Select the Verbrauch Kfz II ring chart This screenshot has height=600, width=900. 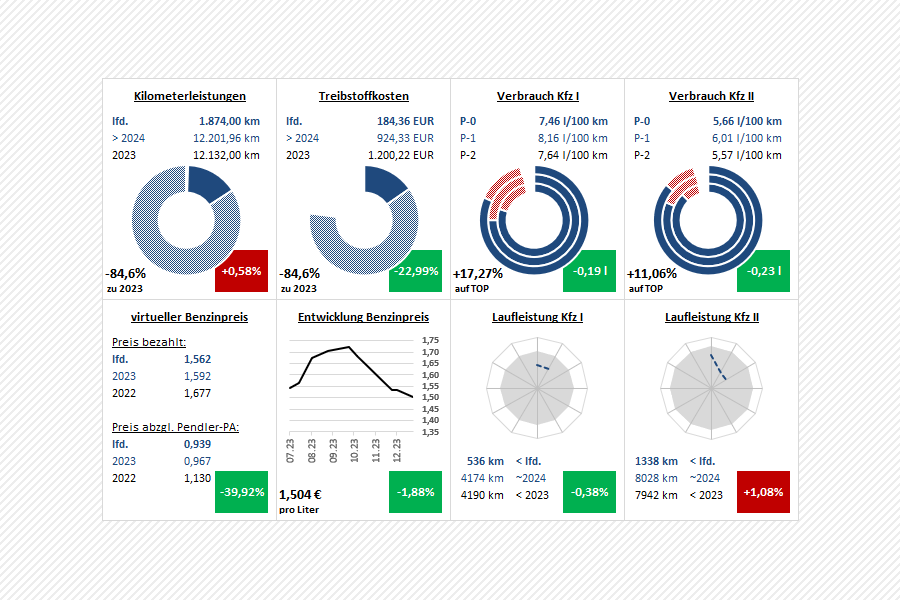[710, 217]
